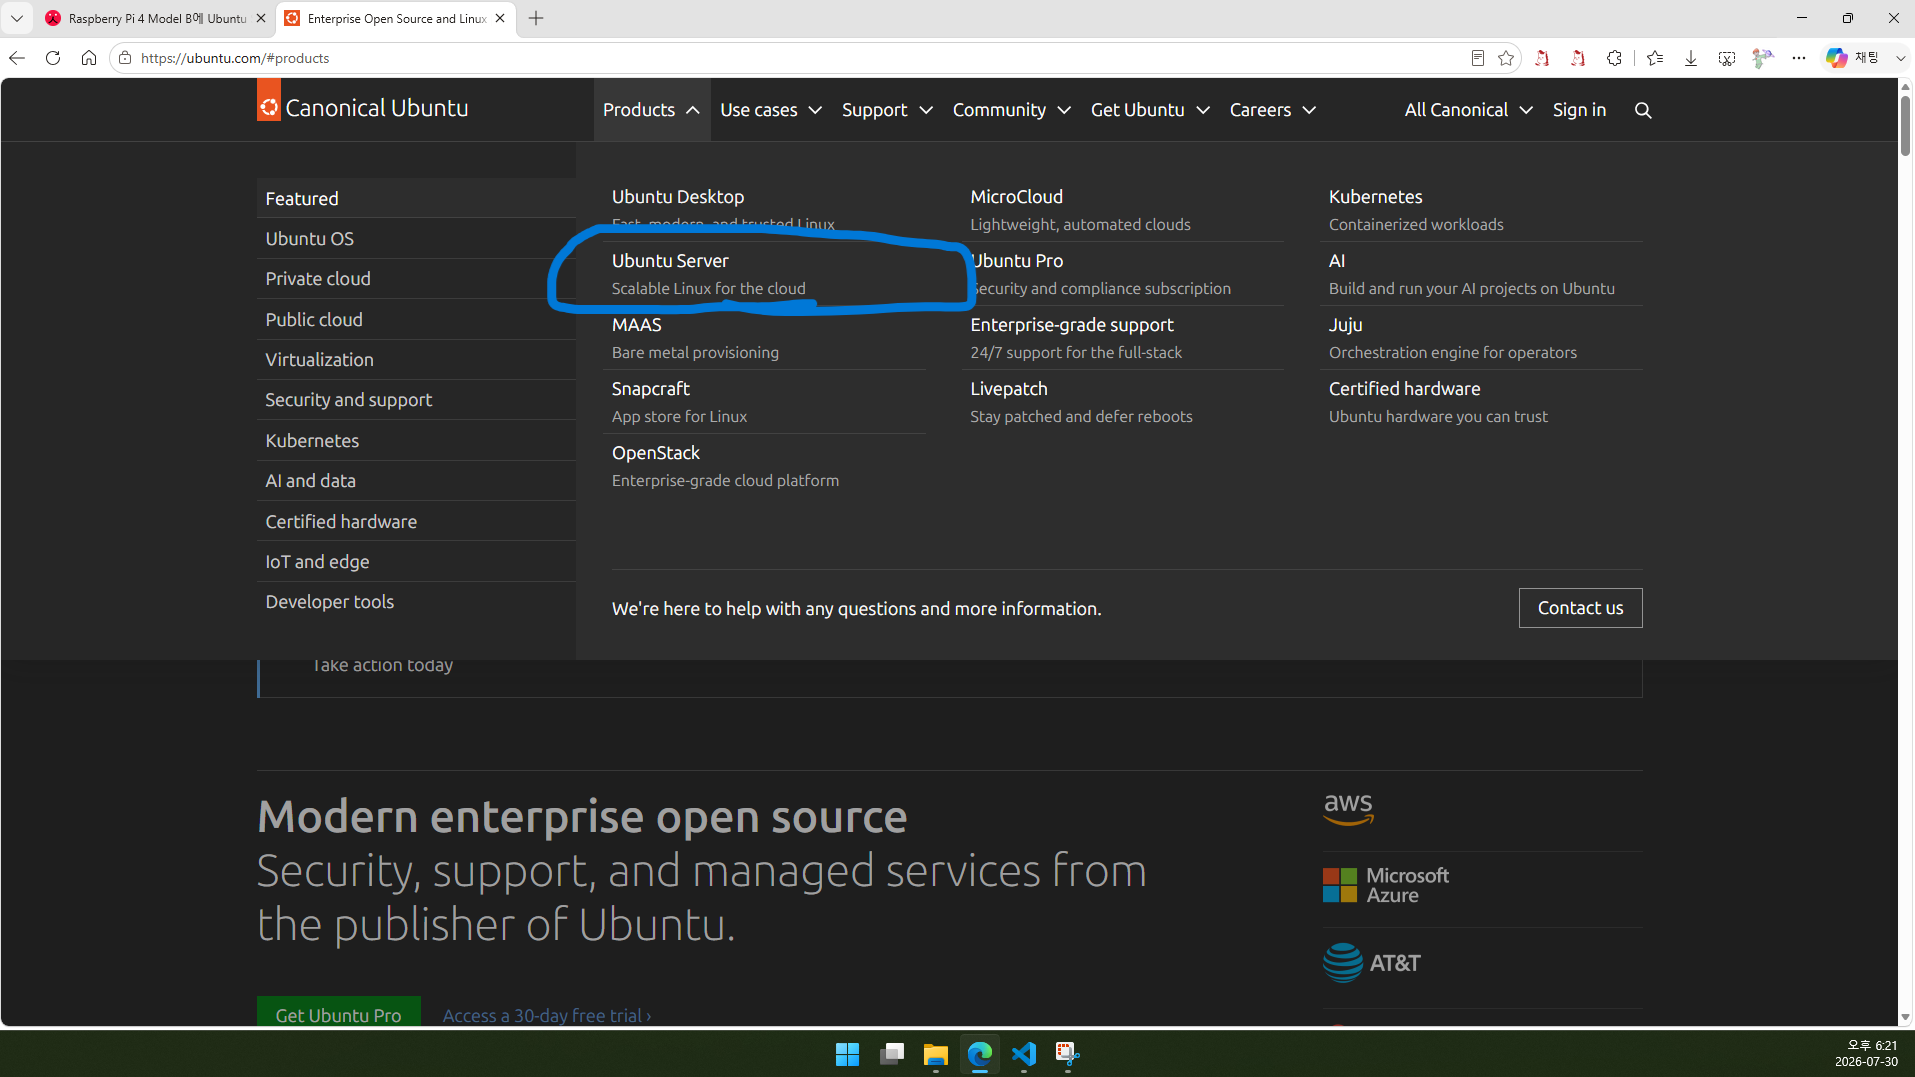Open the Copilot chat button
Image resolution: width=1915 pixels, height=1077 pixels.
click(1852, 58)
